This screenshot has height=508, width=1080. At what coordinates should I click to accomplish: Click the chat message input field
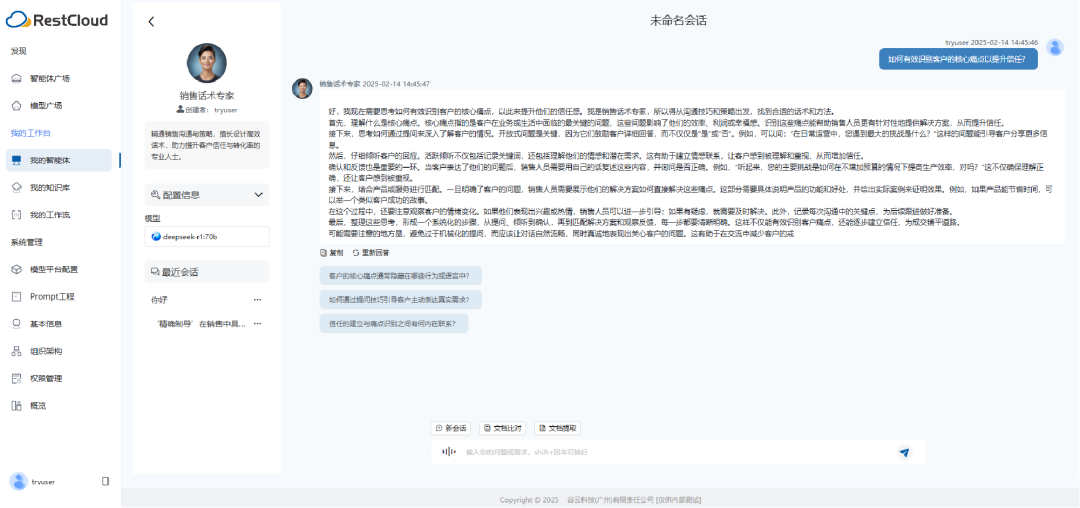tap(670, 452)
